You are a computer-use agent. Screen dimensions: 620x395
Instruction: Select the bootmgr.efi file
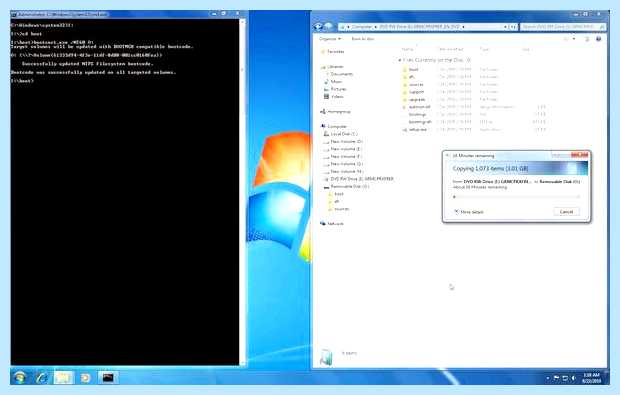[420, 122]
